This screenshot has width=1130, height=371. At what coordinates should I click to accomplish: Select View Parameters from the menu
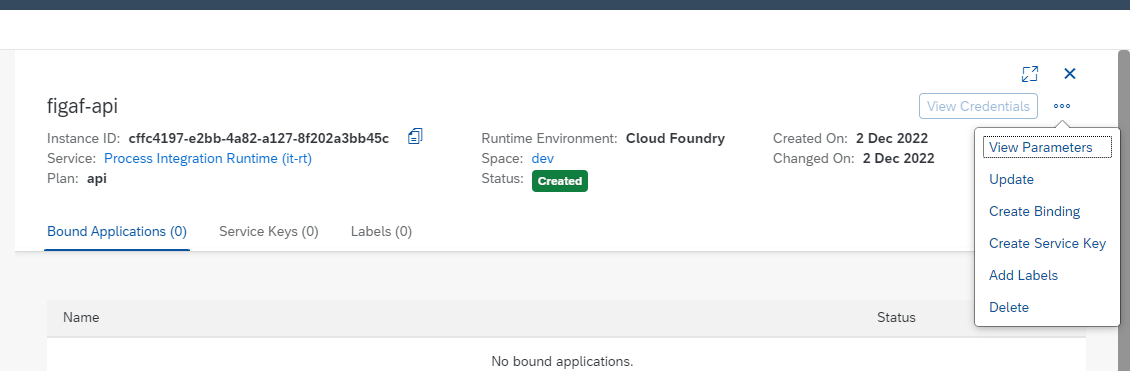tap(1041, 148)
